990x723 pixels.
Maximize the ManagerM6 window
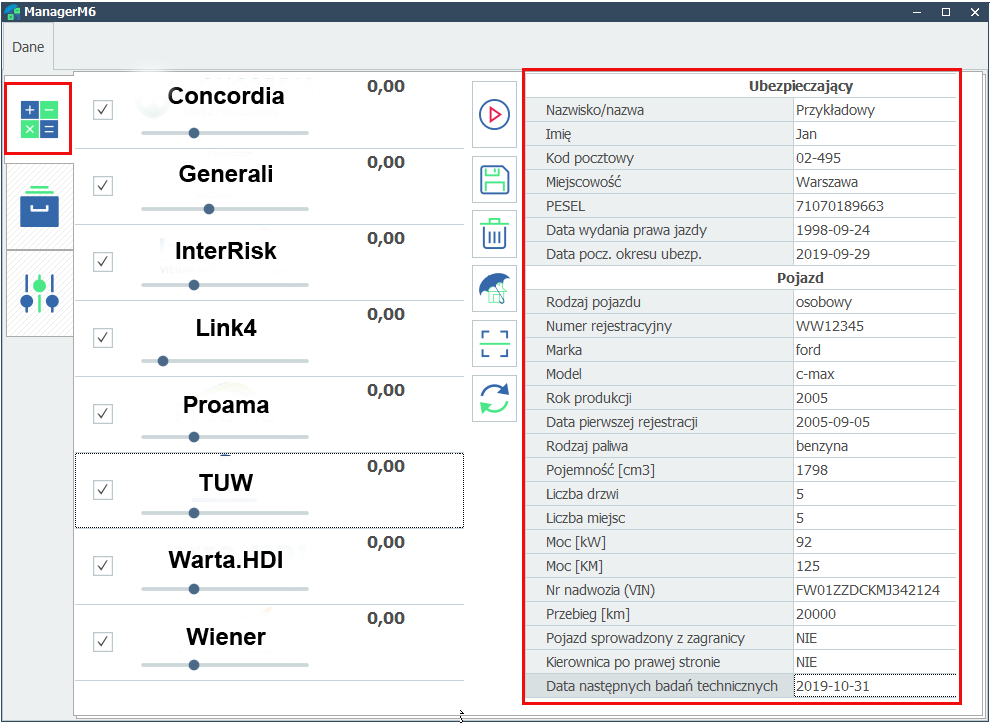946,12
